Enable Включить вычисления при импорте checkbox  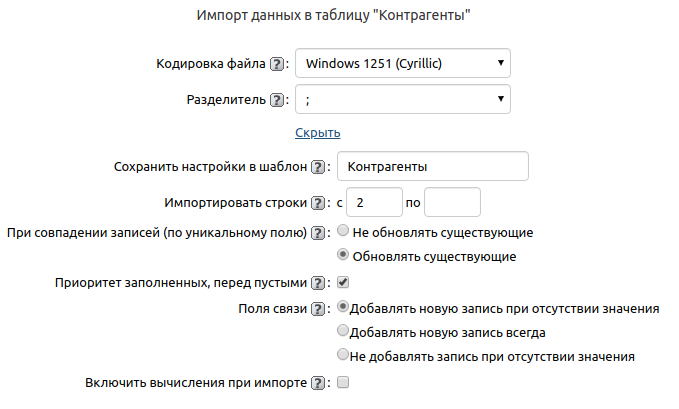[x=343, y=382]
